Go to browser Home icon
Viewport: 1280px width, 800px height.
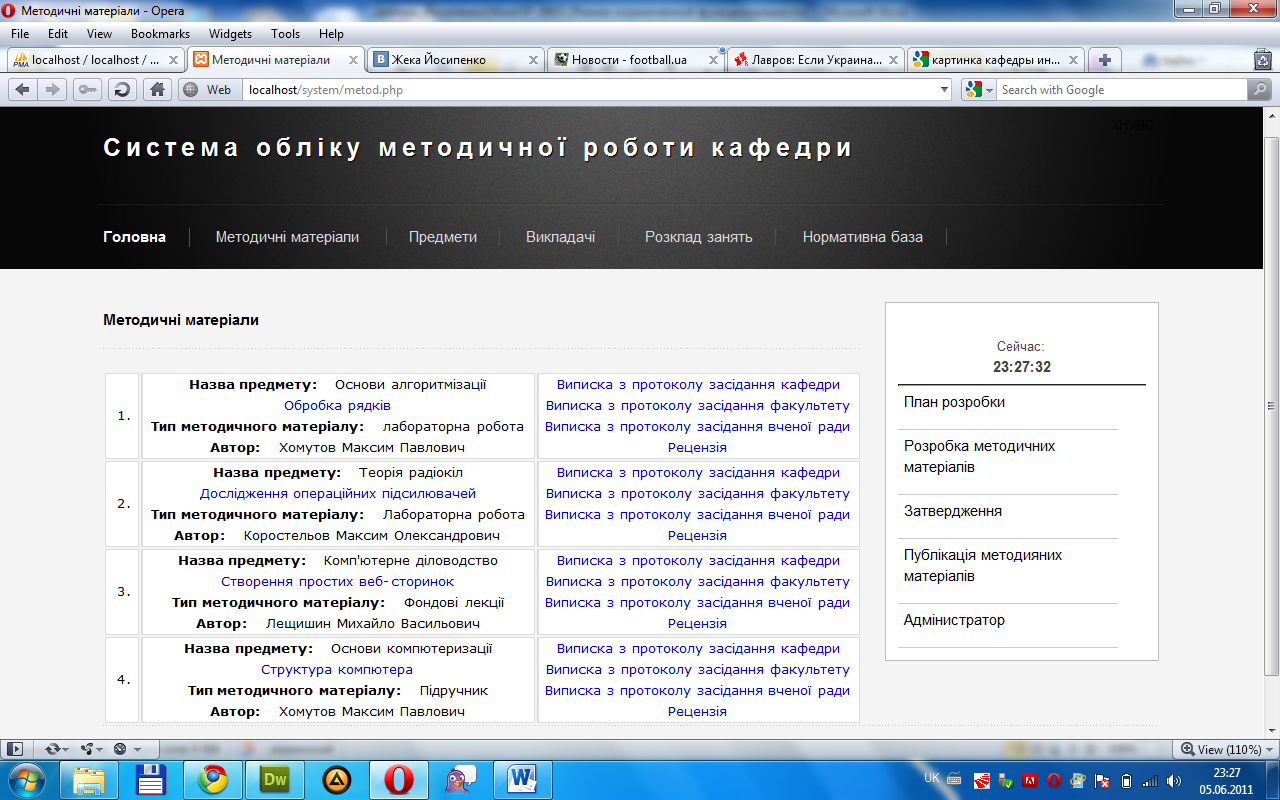pos(157,90)
